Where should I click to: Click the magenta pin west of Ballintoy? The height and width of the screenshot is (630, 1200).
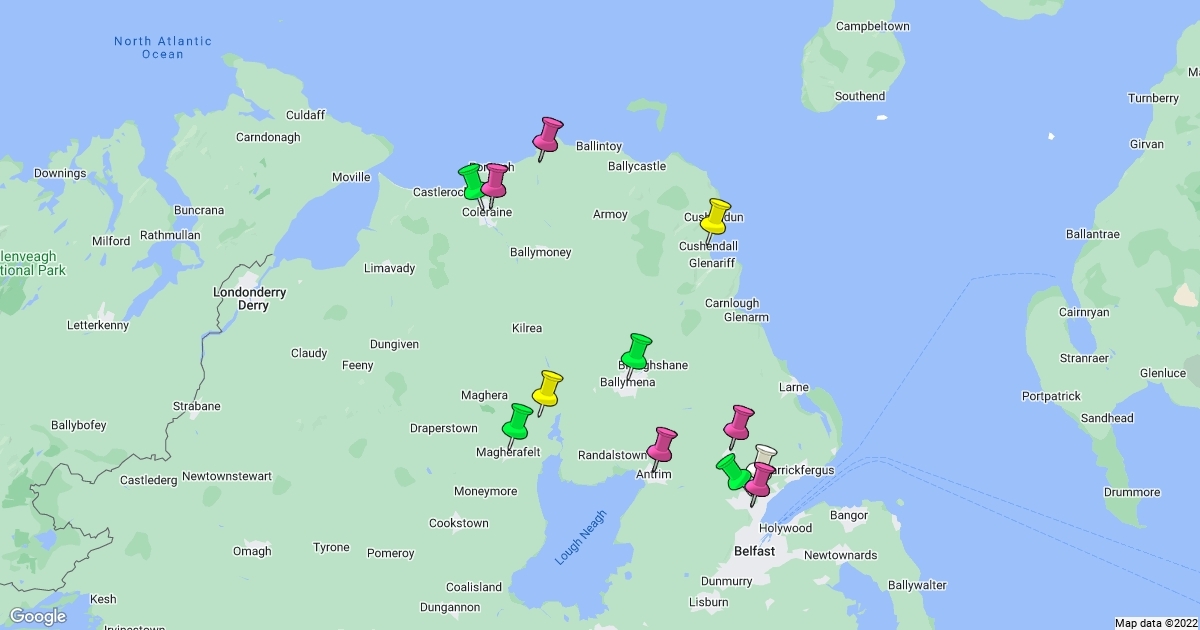coord(548,134)
